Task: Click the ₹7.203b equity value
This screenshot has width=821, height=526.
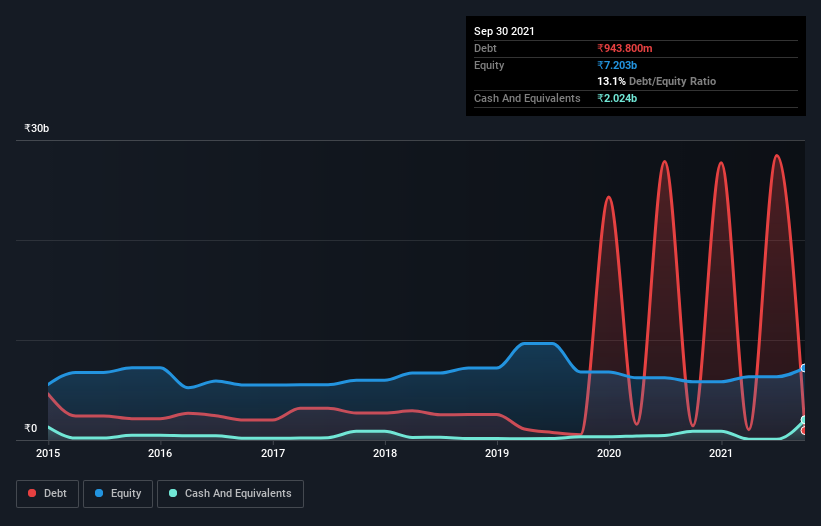Action: 617,65
